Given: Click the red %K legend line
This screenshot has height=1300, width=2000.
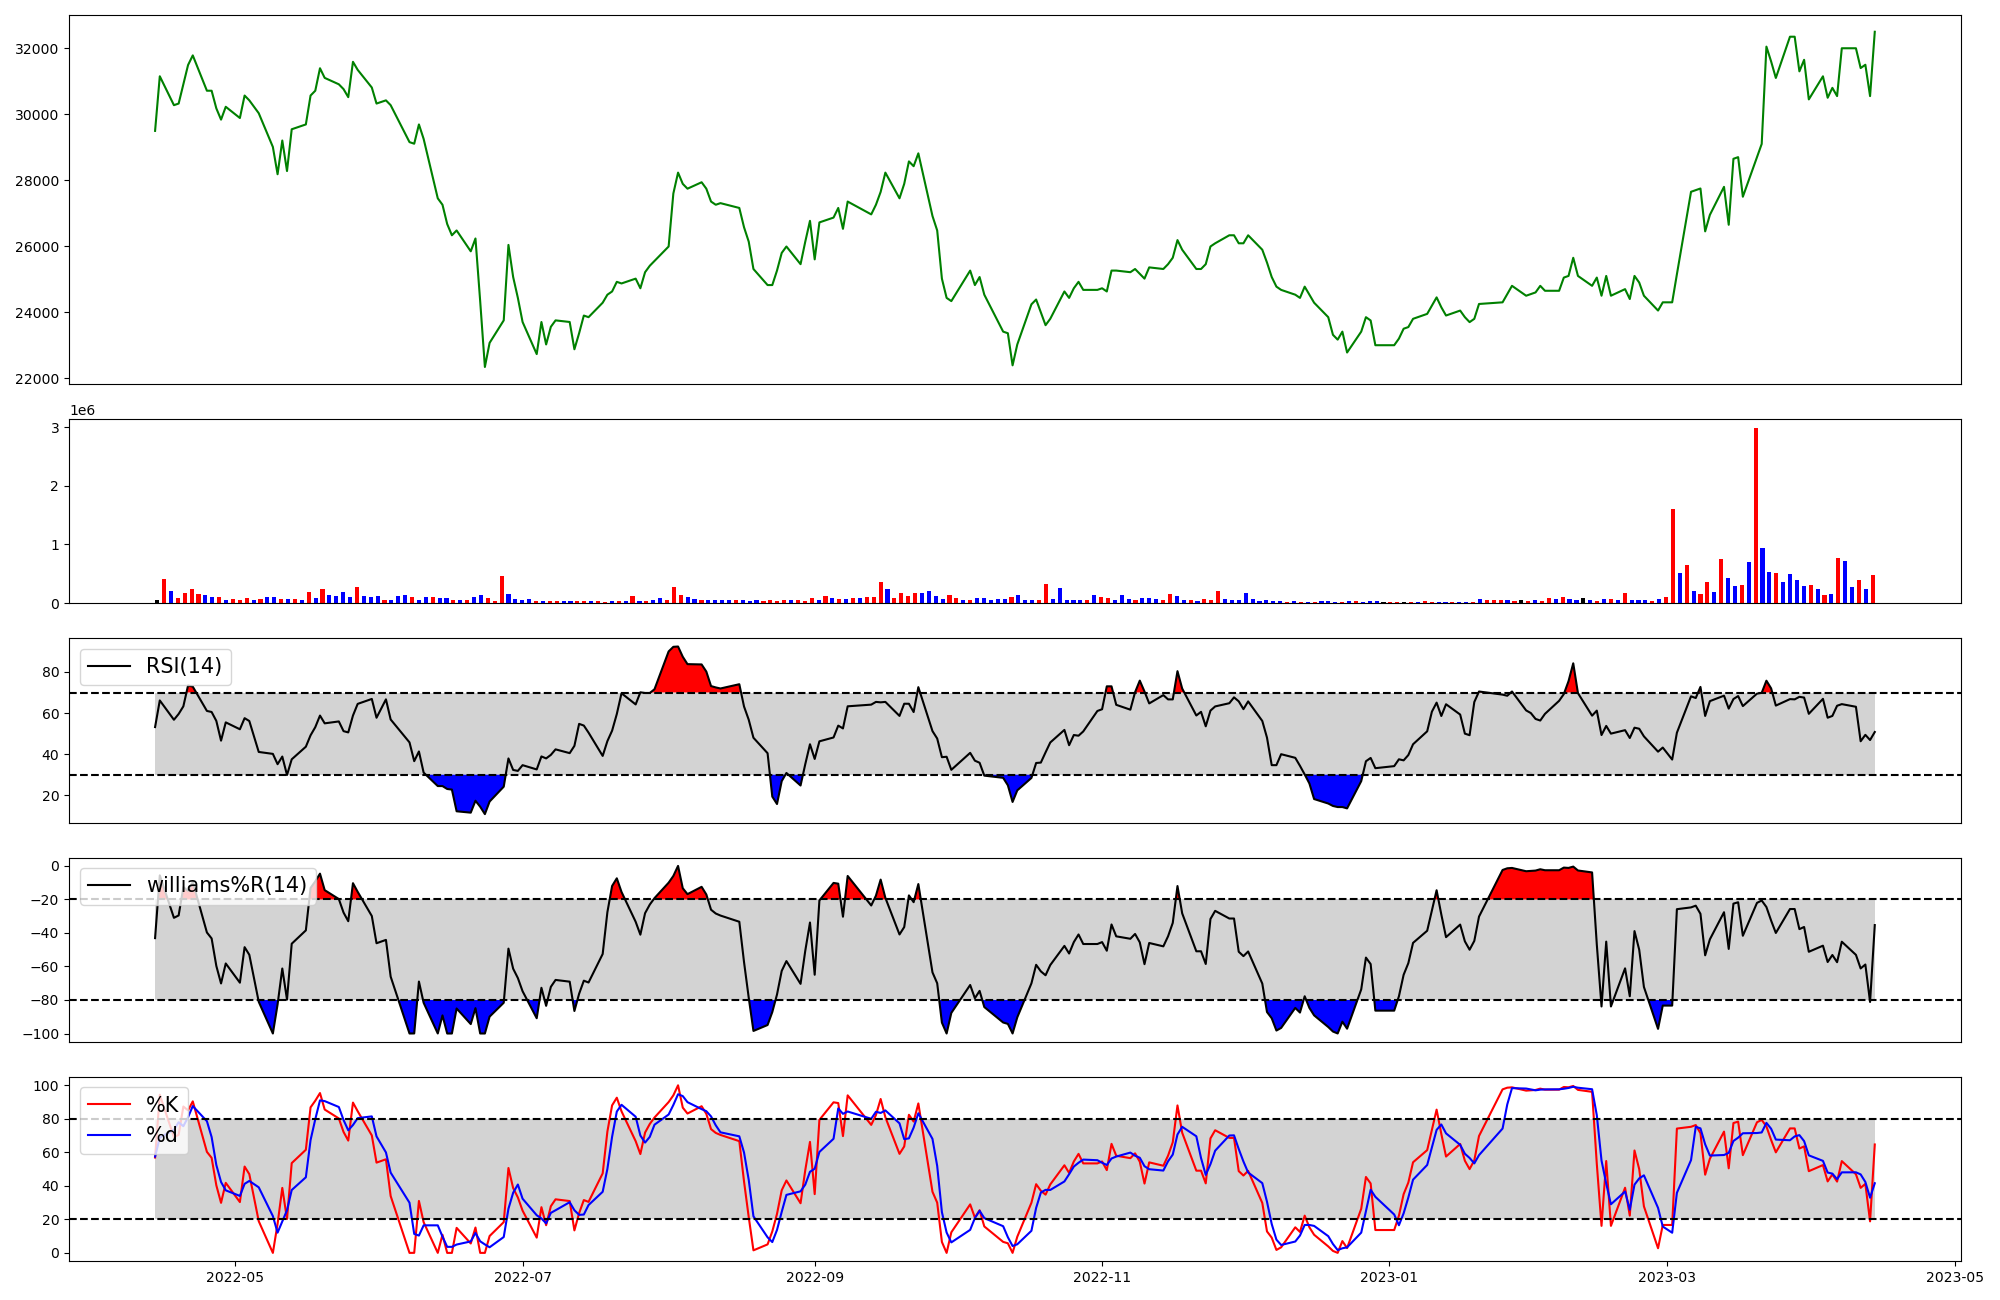Looking at the screenshot, I should click(x=108, y=1105).
